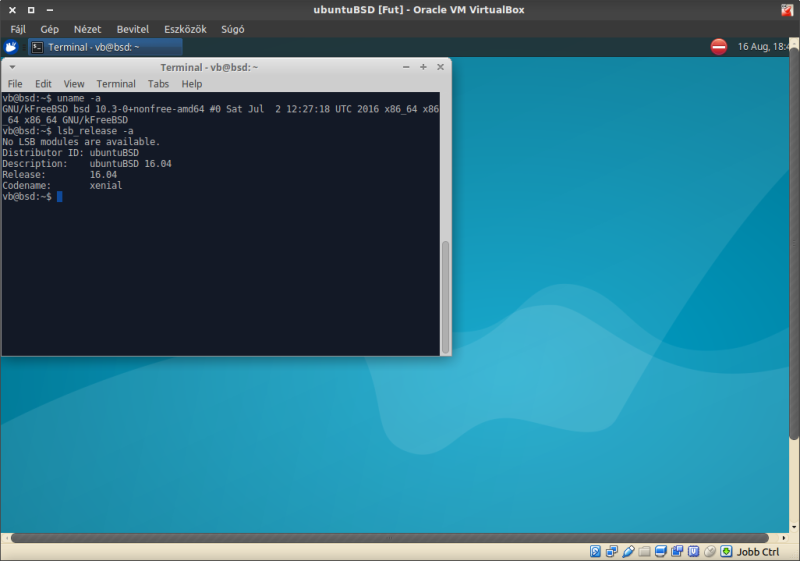
Task: Open the terminal Tabs menu
Action: click(158, 84)
